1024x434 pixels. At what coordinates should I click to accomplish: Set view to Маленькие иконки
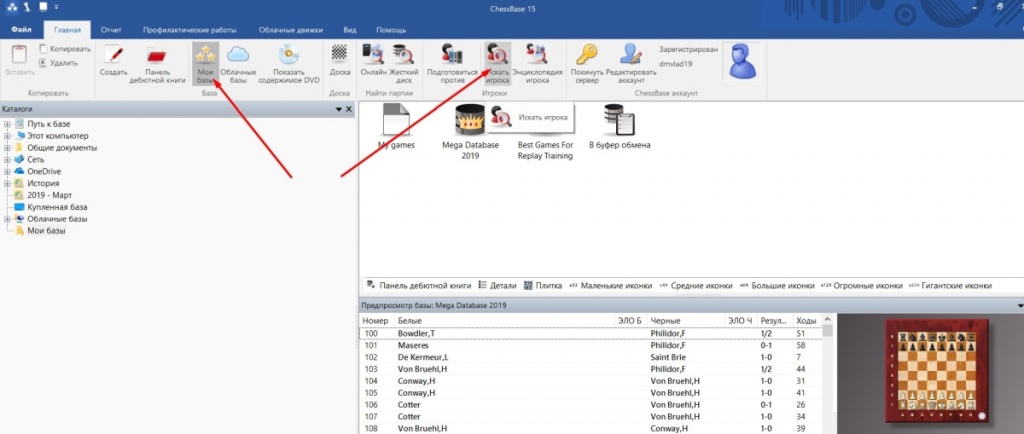pos(611,286)
